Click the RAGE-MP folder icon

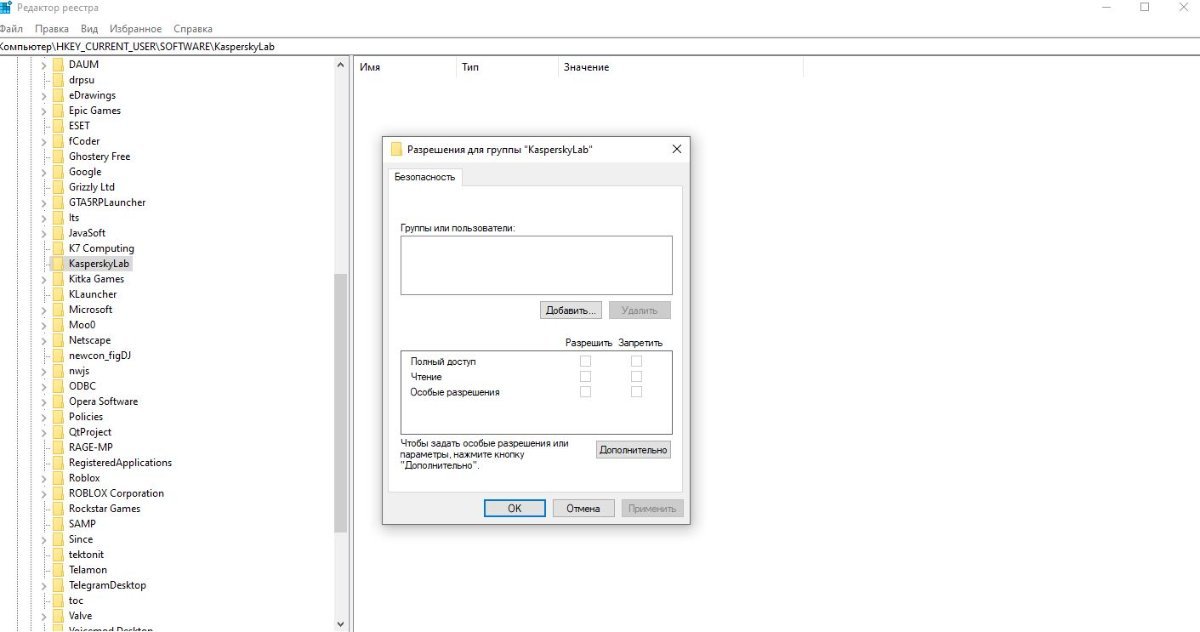57,447
